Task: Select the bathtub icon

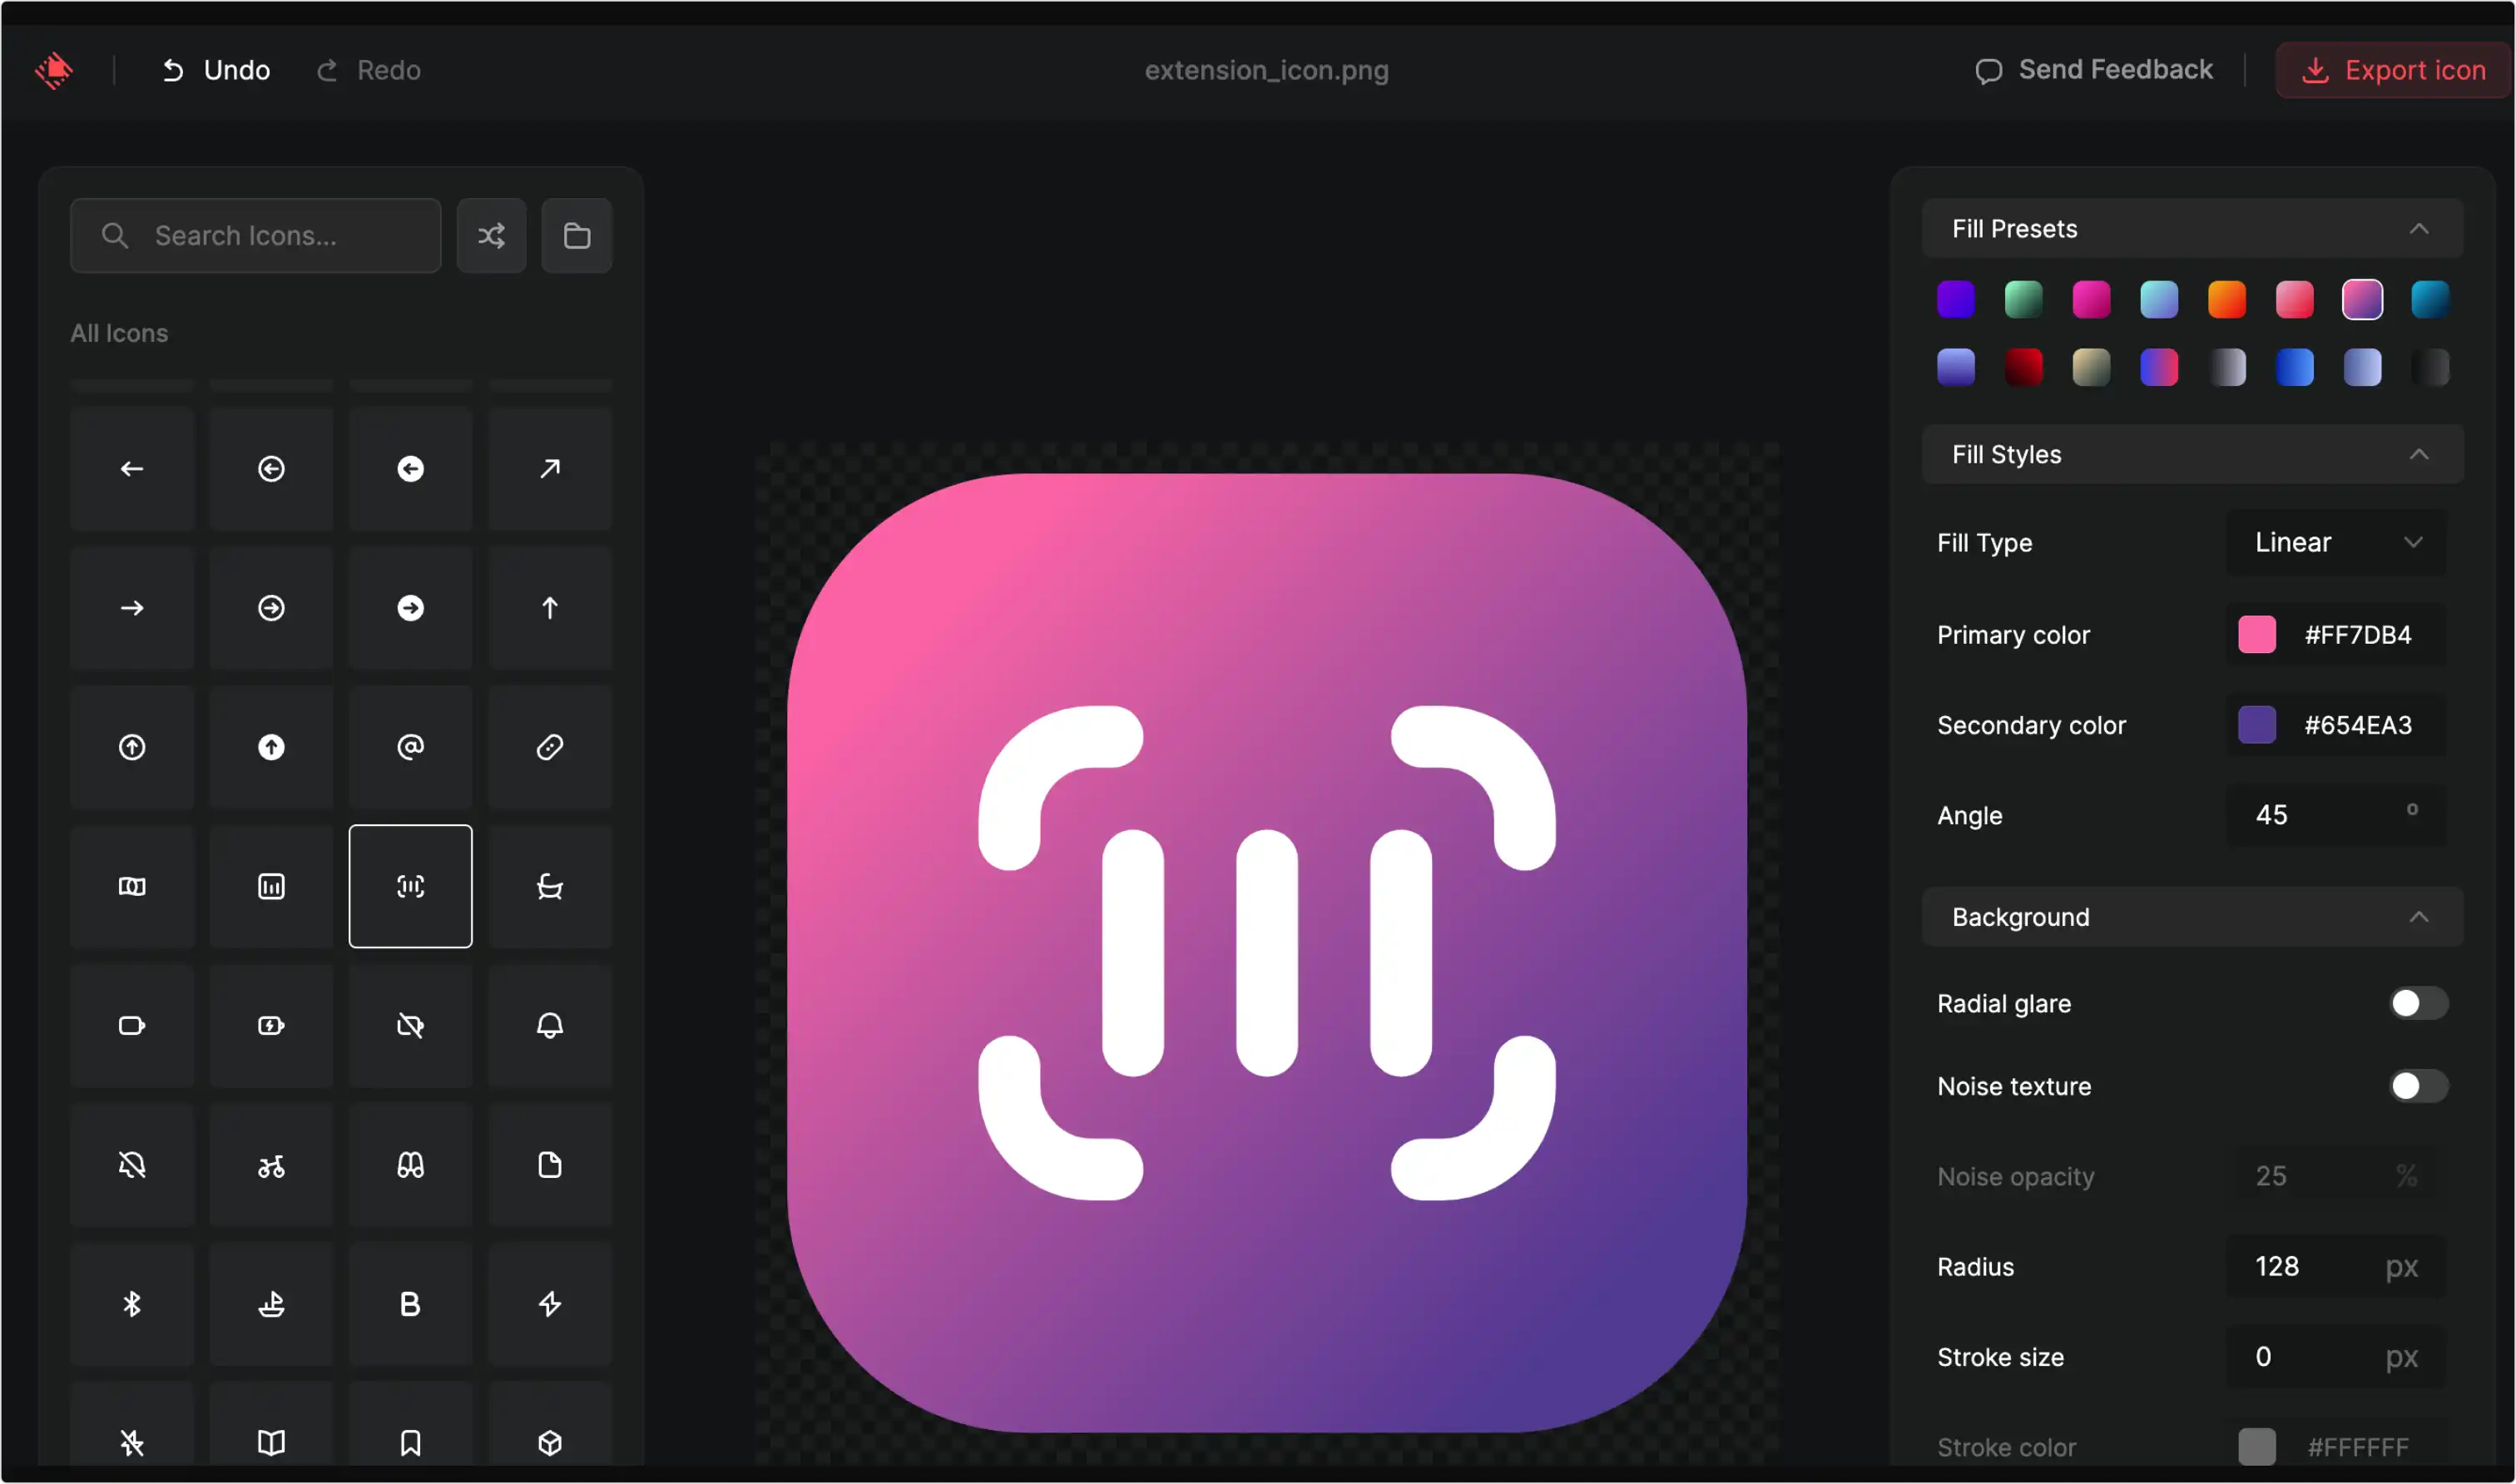Action: pyautogui.click(x=550, y=886)
